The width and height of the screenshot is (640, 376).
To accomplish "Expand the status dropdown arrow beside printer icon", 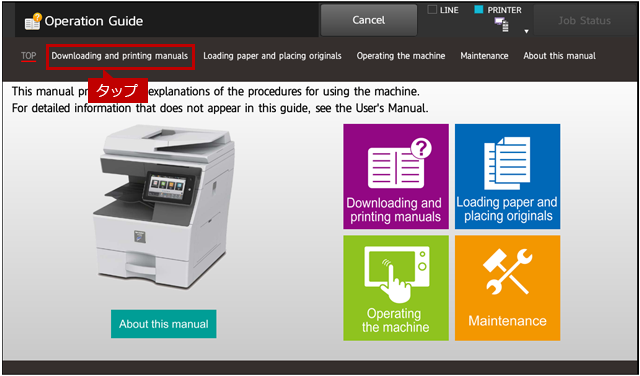I will click(x=527, y=31).
